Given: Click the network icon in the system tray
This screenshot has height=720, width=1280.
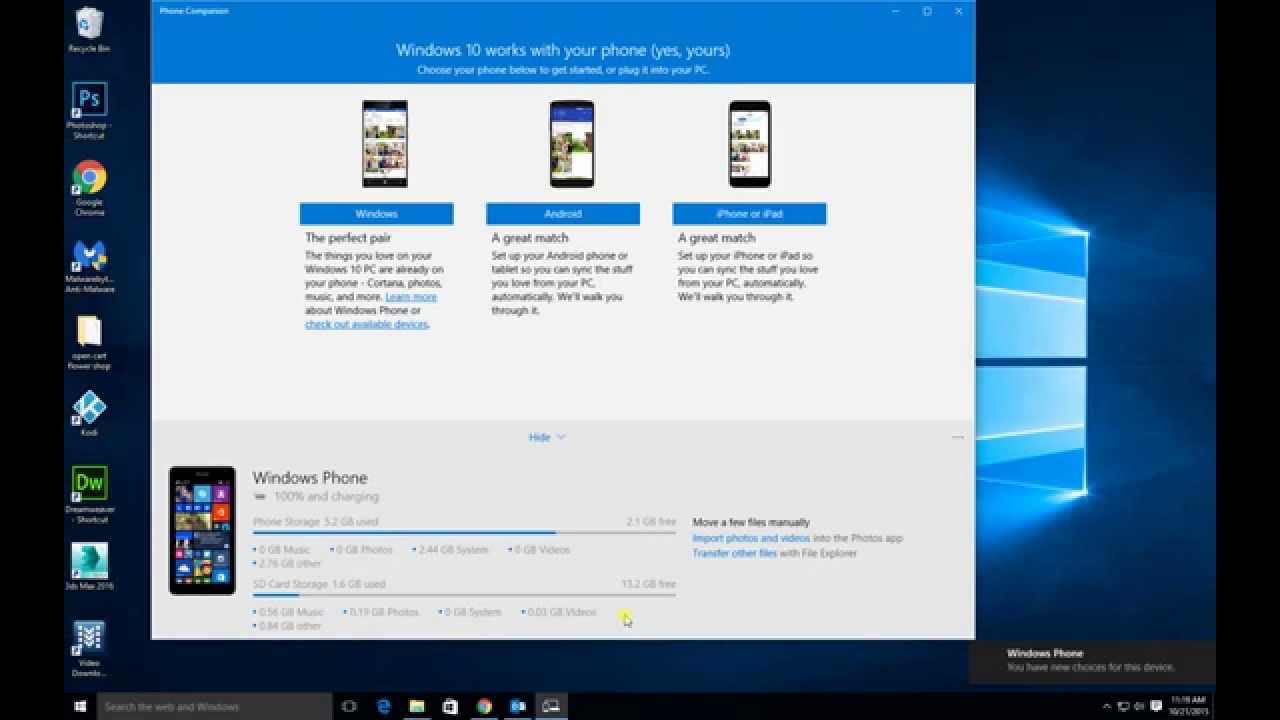Looking at the screenshot, I should (1124, 706).
